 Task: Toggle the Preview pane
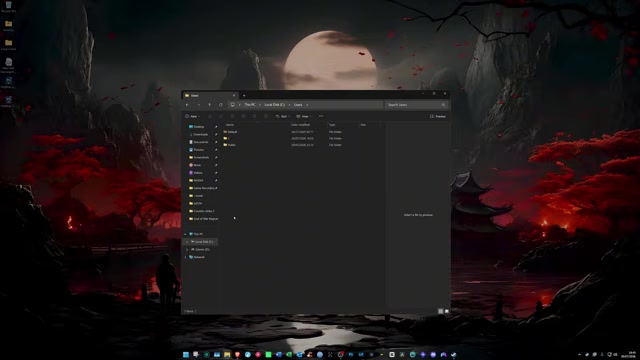[438, 116]
